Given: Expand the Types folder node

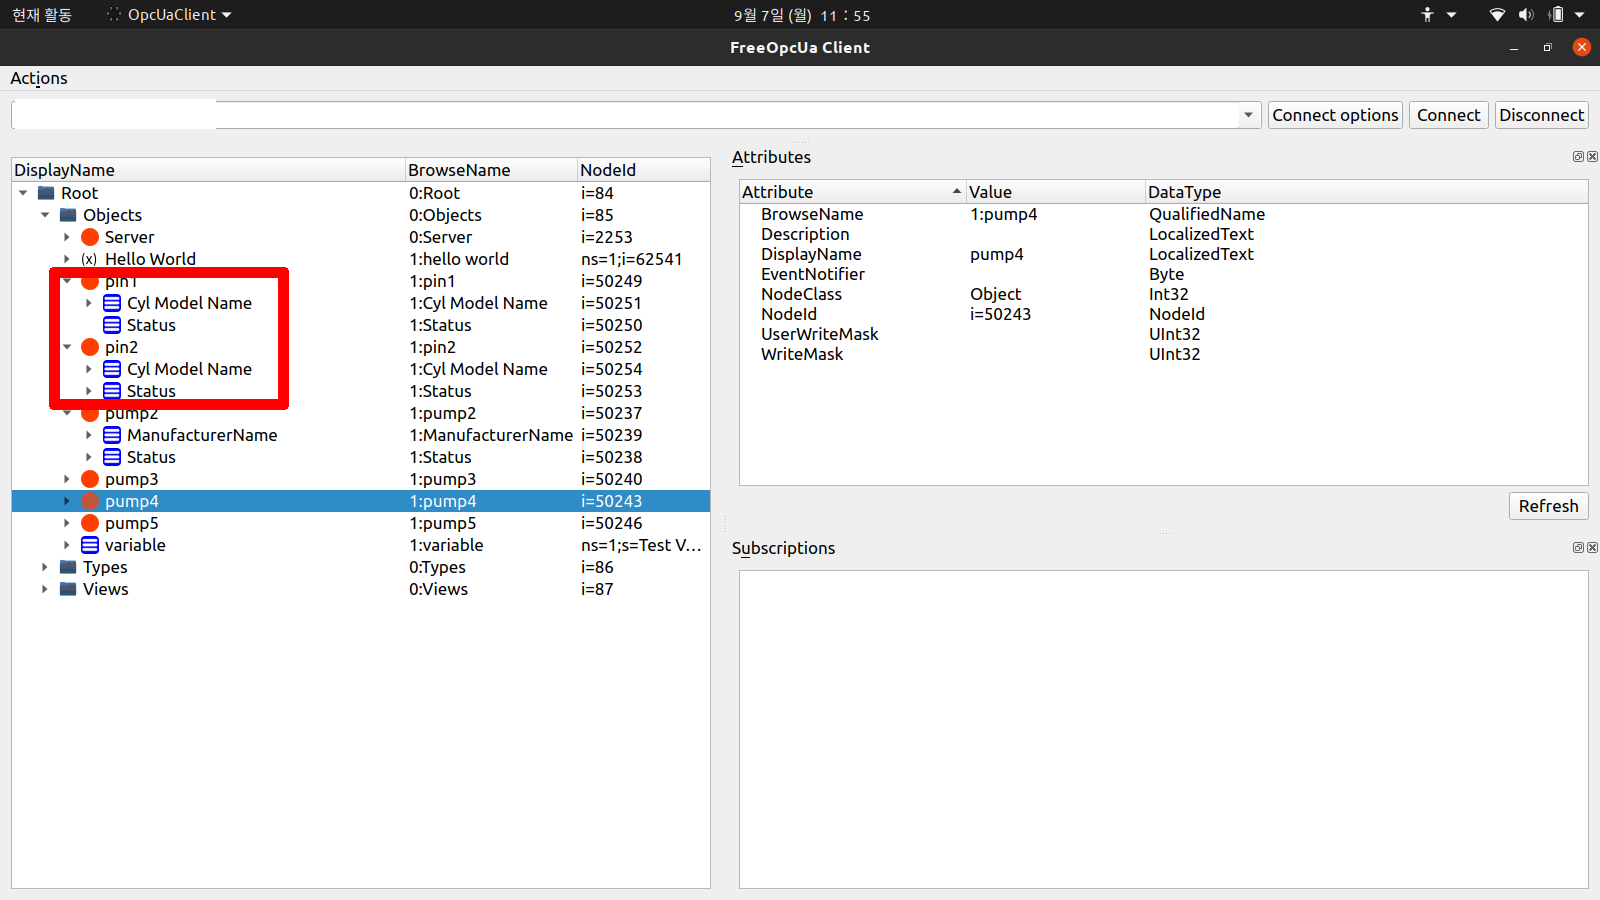Looking at the screenshot, I should pos(45,567).
